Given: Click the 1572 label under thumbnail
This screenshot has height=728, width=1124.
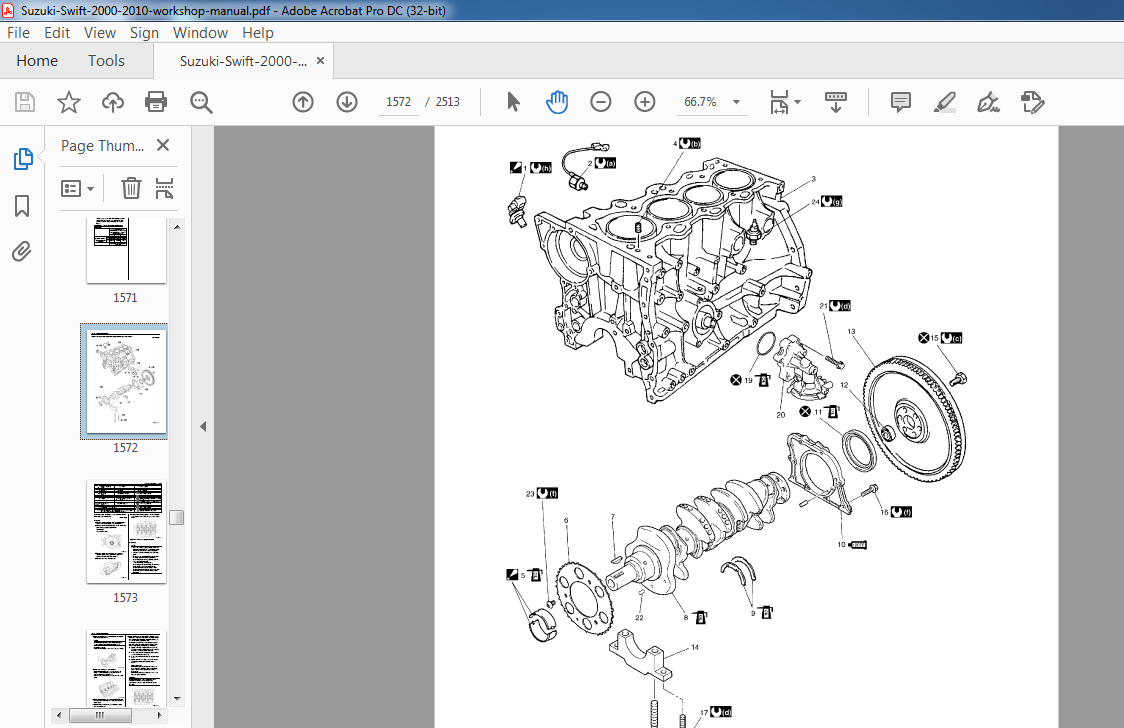Looking at the screenshot, I should tap(125, 448).
